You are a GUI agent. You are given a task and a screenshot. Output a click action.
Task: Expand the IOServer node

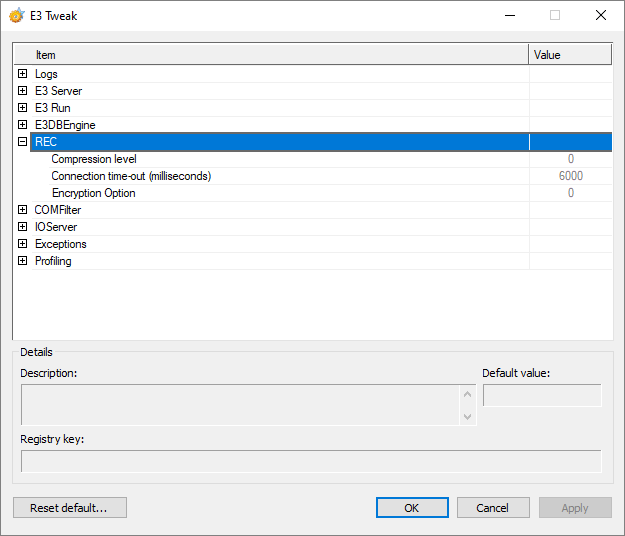coord(22,227)
